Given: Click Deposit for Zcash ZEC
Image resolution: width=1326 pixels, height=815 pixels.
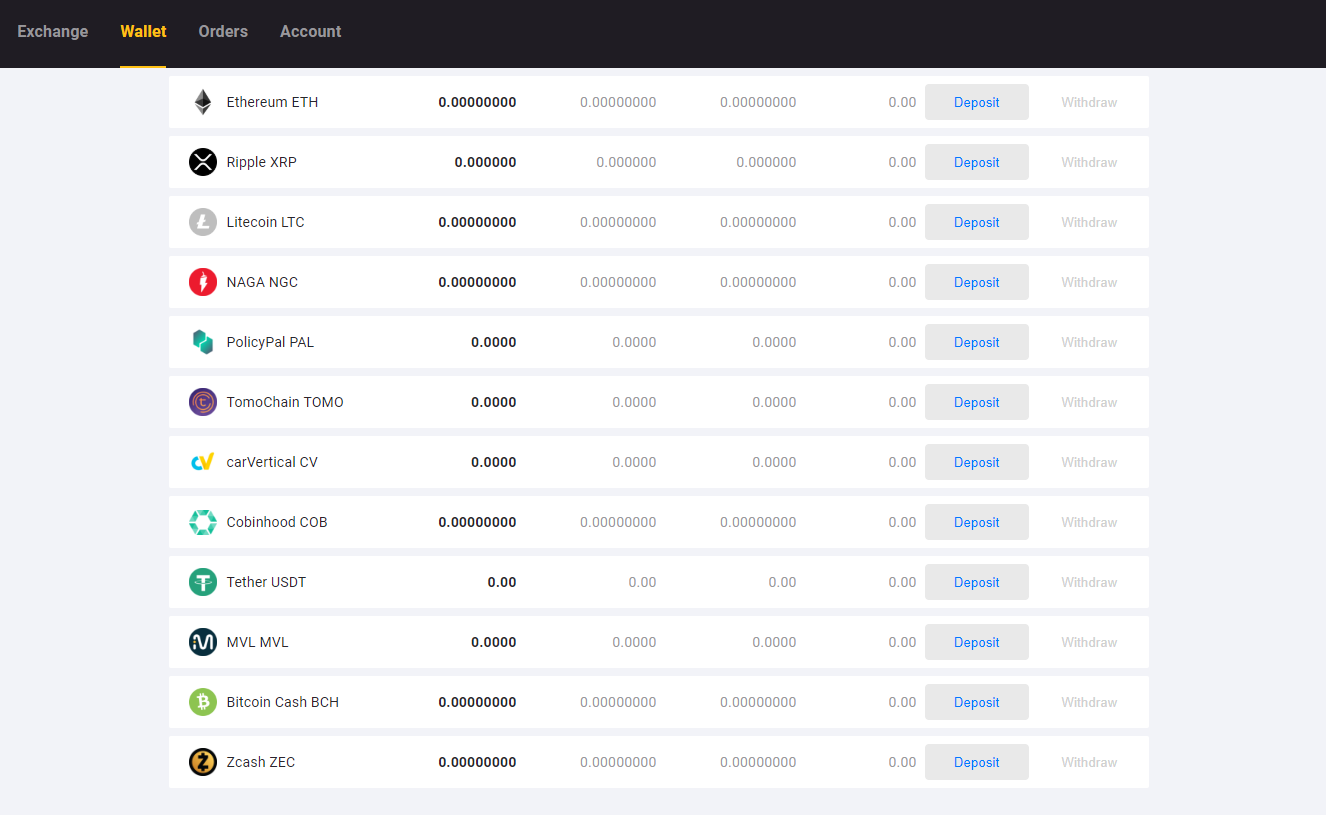Looking at the screenshot, I should pos(976,761).
